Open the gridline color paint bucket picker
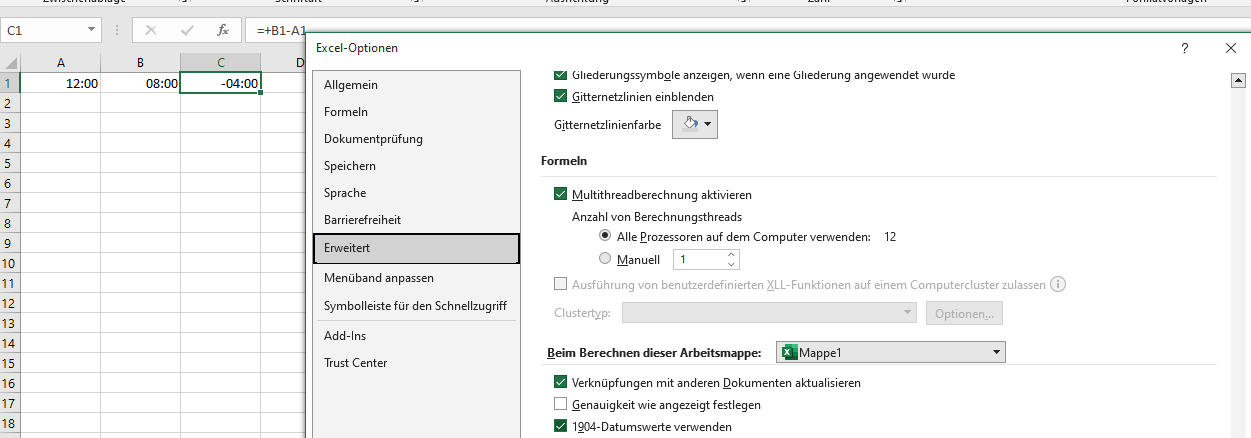Viewport: 1251px width, 438px height. point(695,124)
